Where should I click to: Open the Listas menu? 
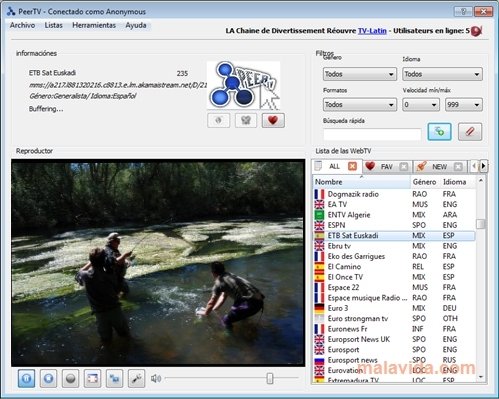[x=54, y=25]
